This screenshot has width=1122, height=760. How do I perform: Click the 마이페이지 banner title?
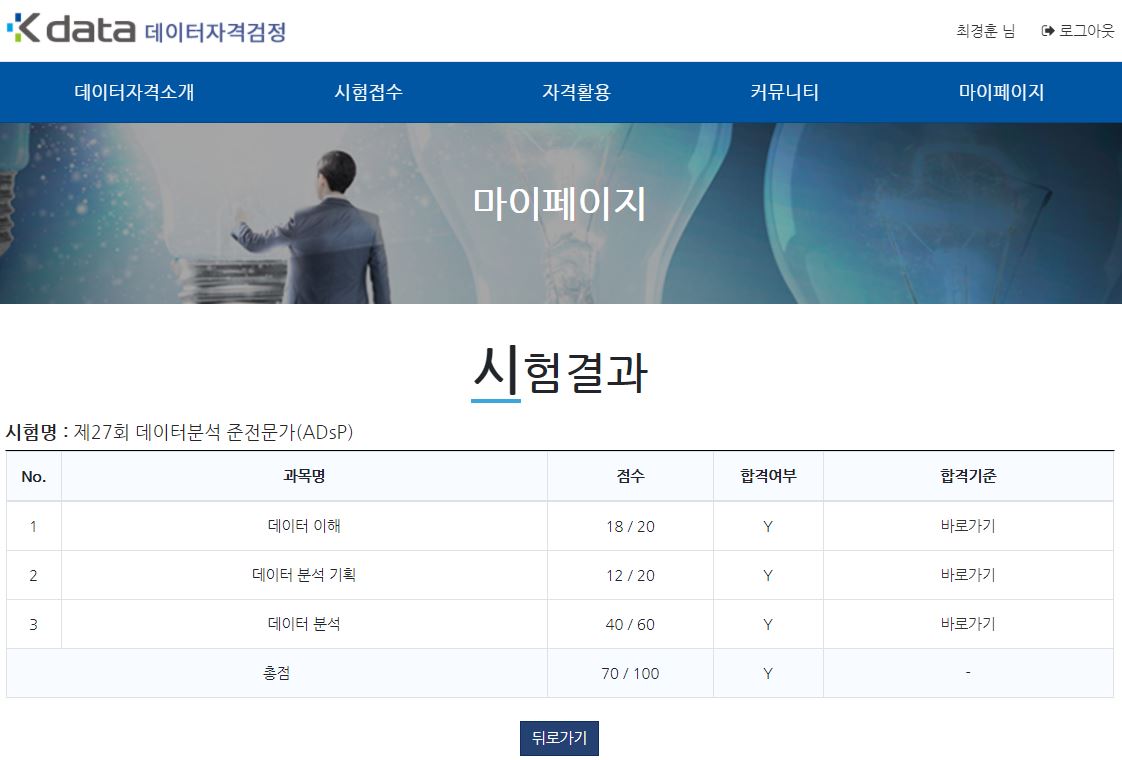(560, 204)
